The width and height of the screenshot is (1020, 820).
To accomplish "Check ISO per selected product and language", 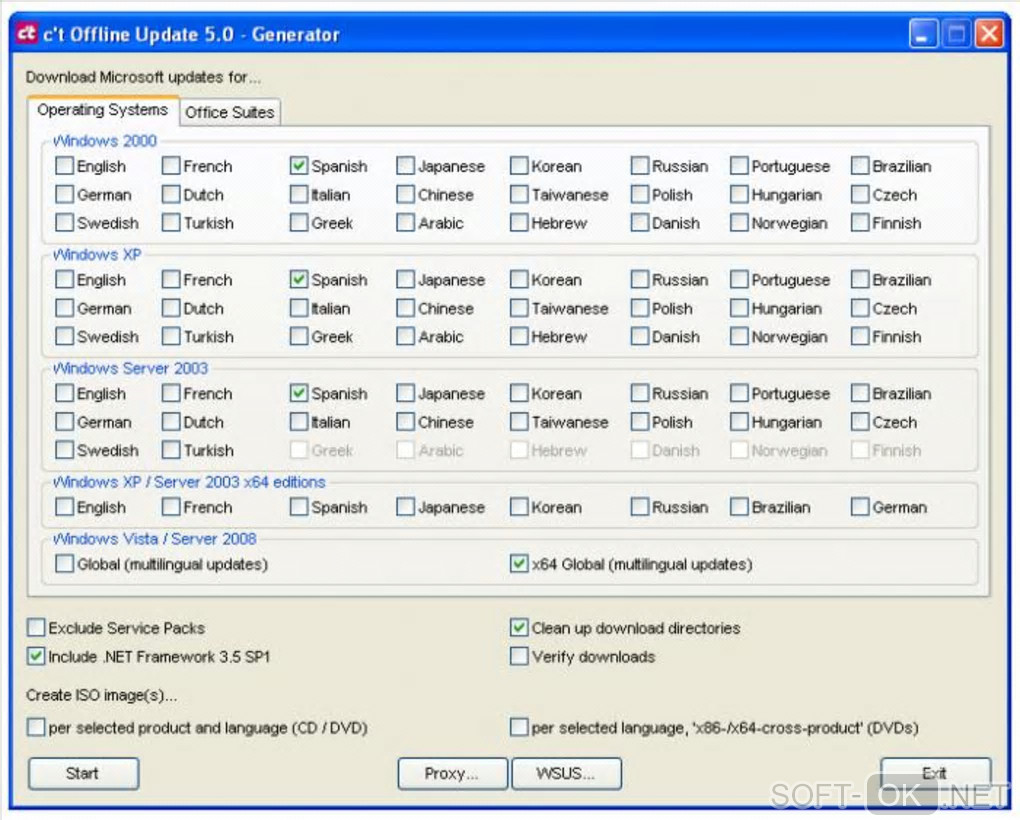I will coord(36,728).
